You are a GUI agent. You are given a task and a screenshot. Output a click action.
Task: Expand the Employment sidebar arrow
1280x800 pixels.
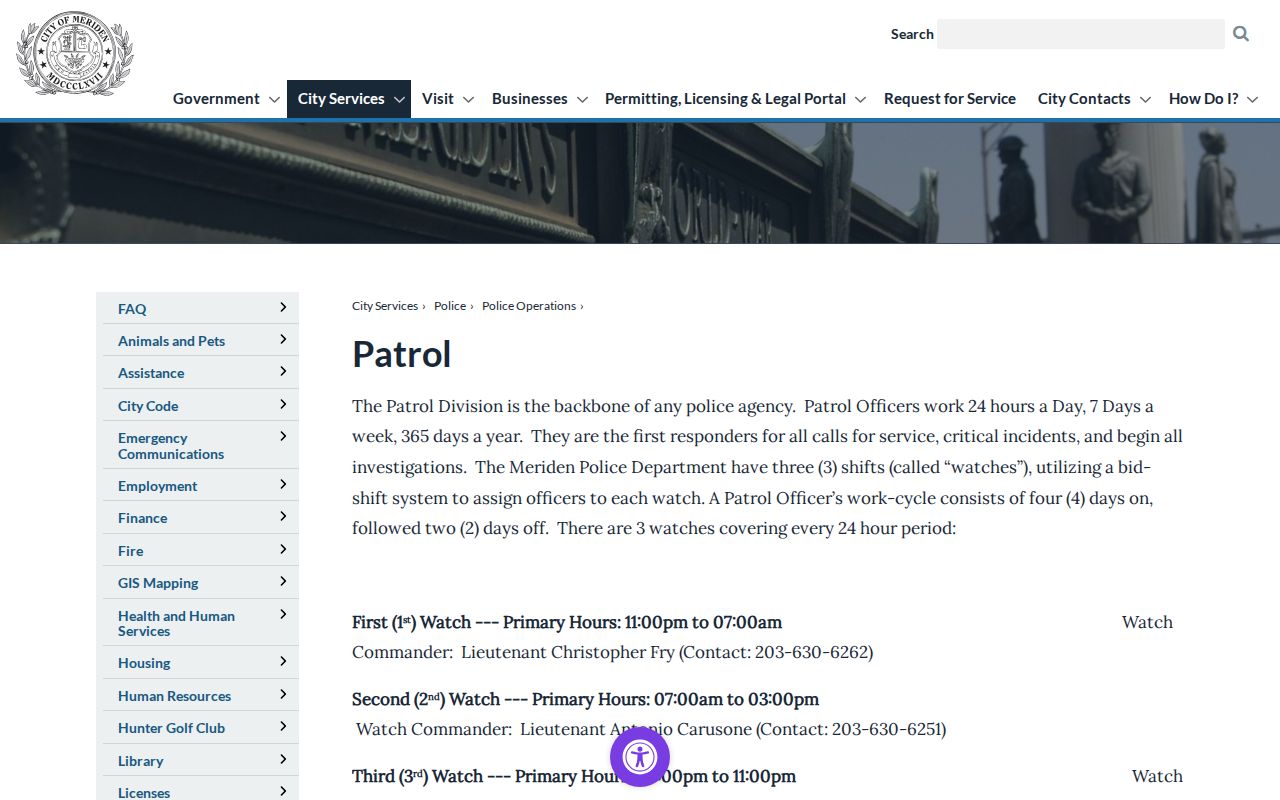(283, 484)
